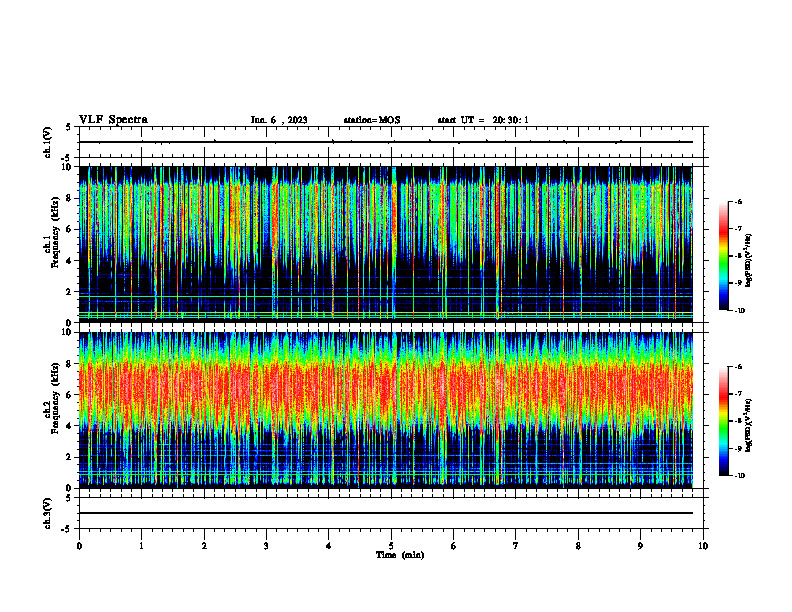Click time axis tick label "5" below the plots
Image resolution: width=792 pixels, height=612 pixels.
[x=391, y=546]
